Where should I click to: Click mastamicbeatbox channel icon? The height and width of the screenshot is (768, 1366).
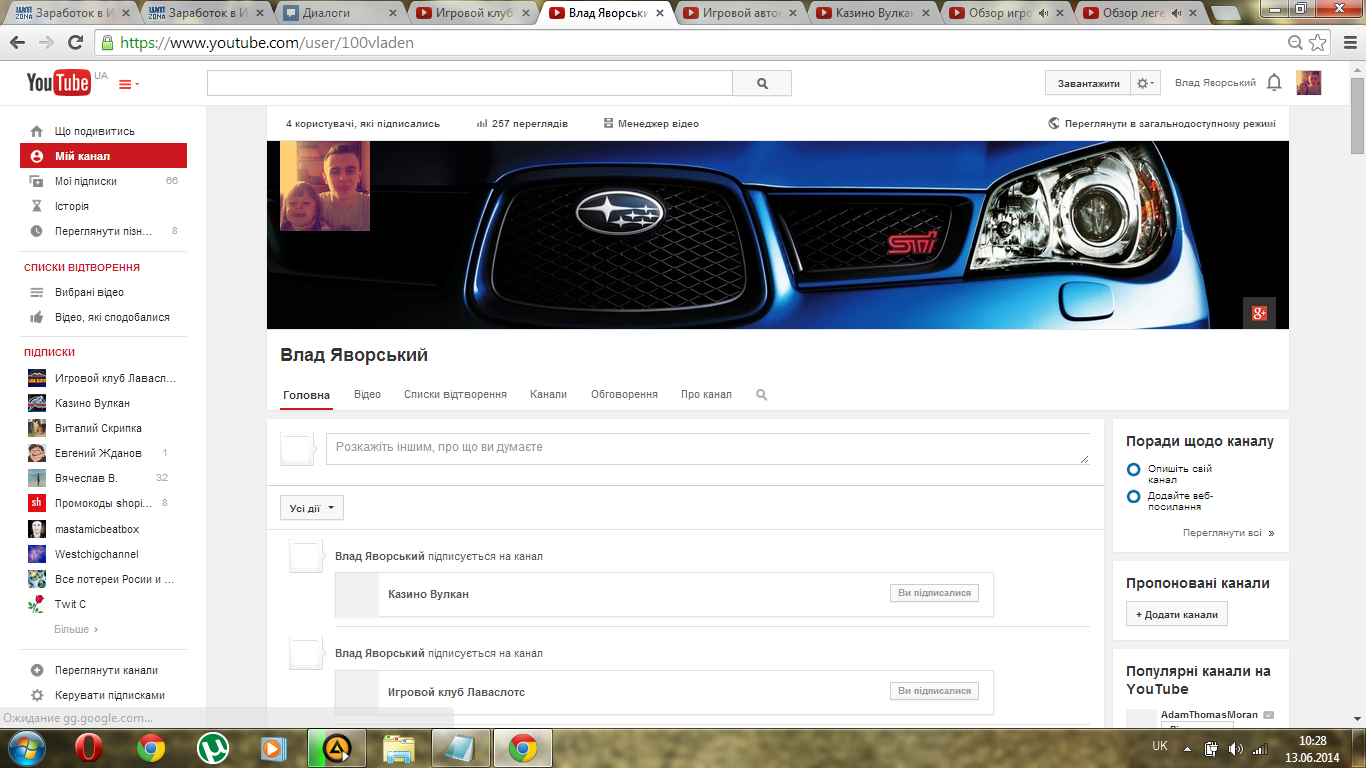pyautogui.click(x=36, y=529)
